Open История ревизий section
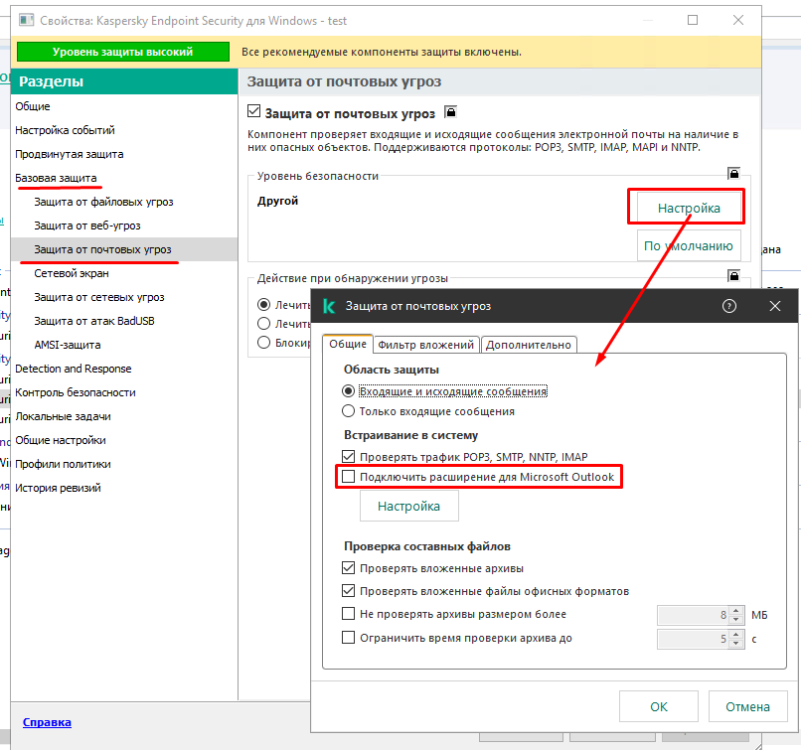 (58, 488)
